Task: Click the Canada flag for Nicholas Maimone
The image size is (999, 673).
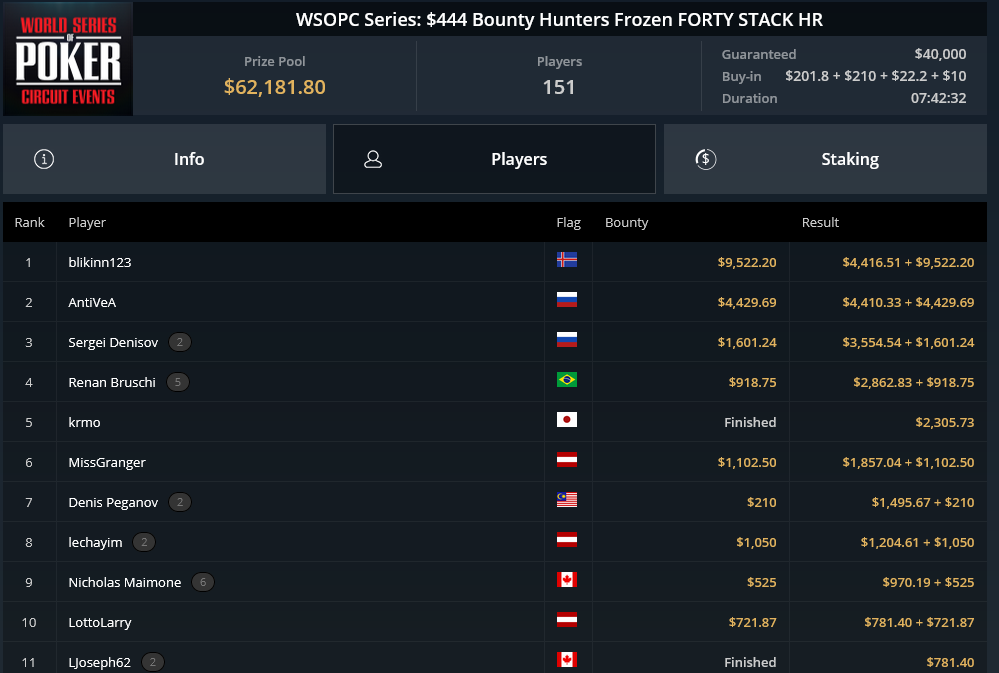Action: click(x=567, y=580)
